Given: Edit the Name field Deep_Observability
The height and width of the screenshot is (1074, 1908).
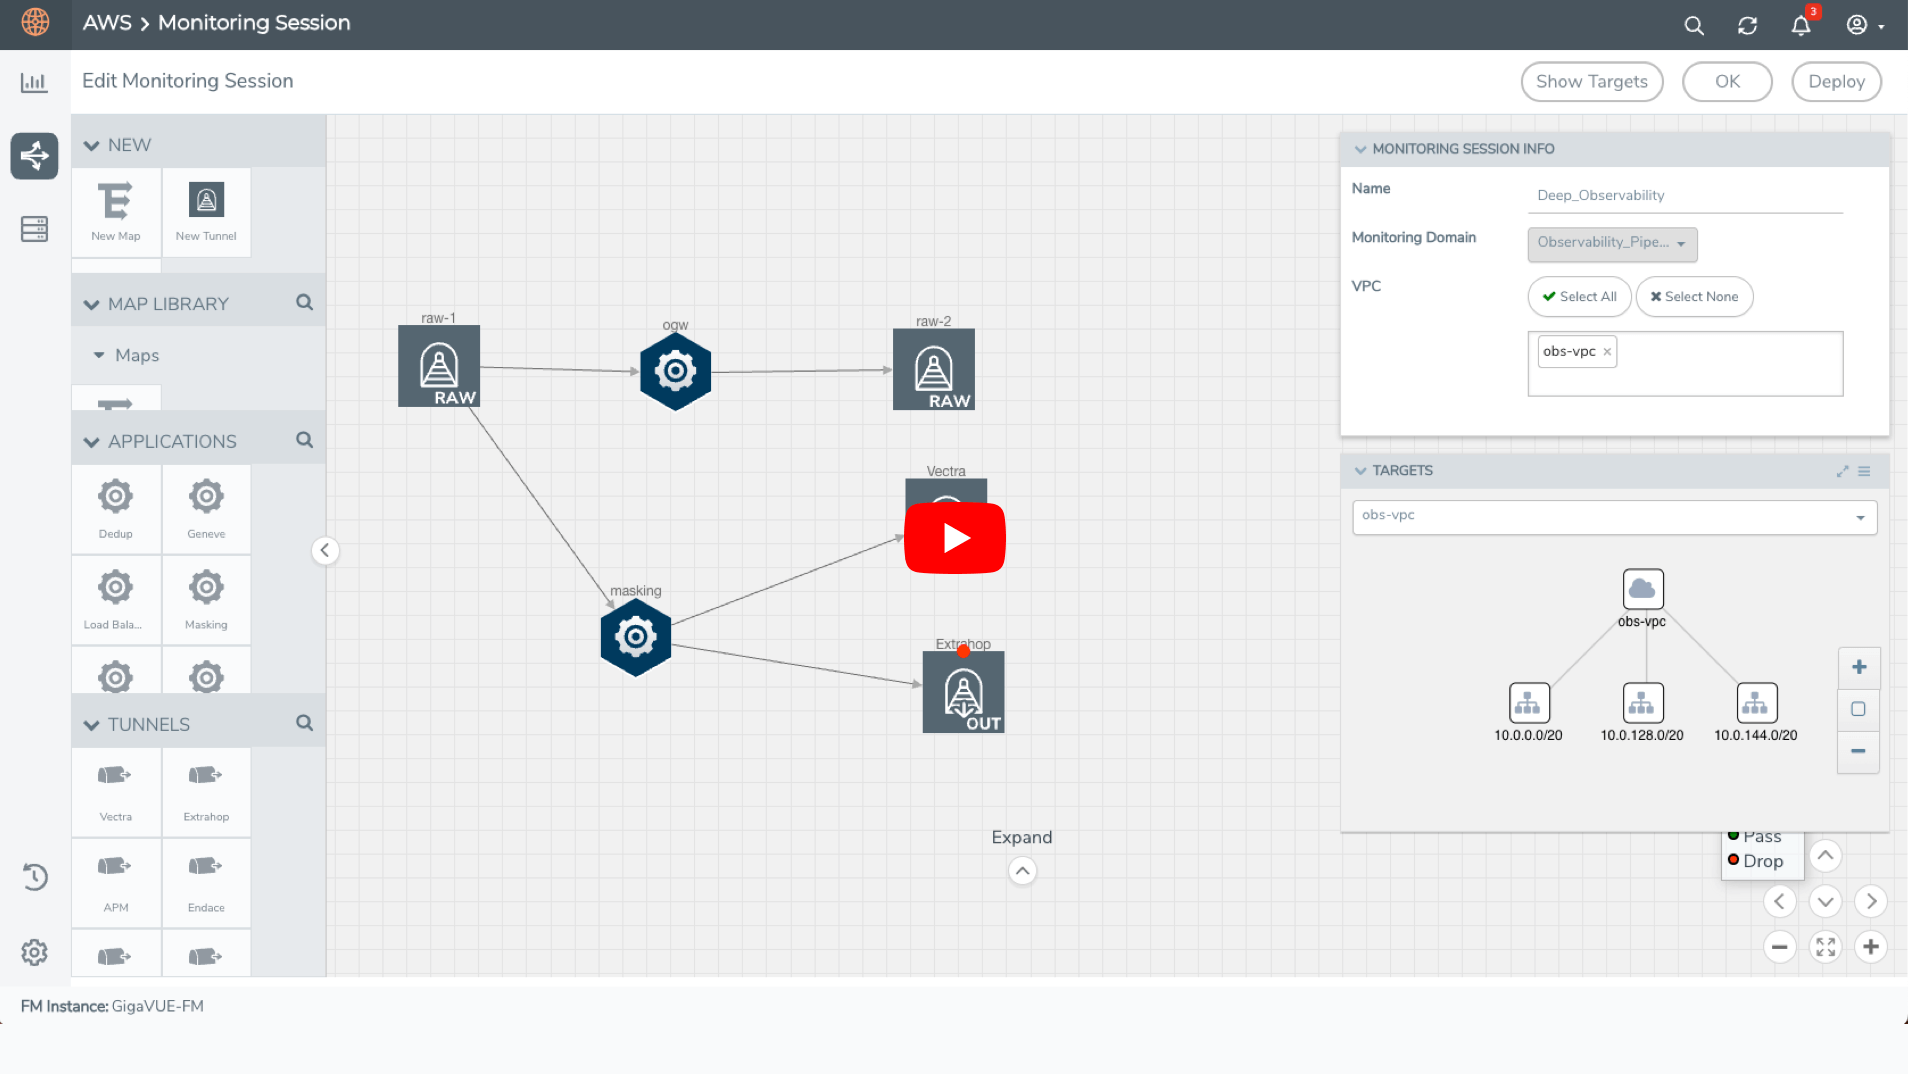Looking at the screenshot, I should coord(1685,195).
